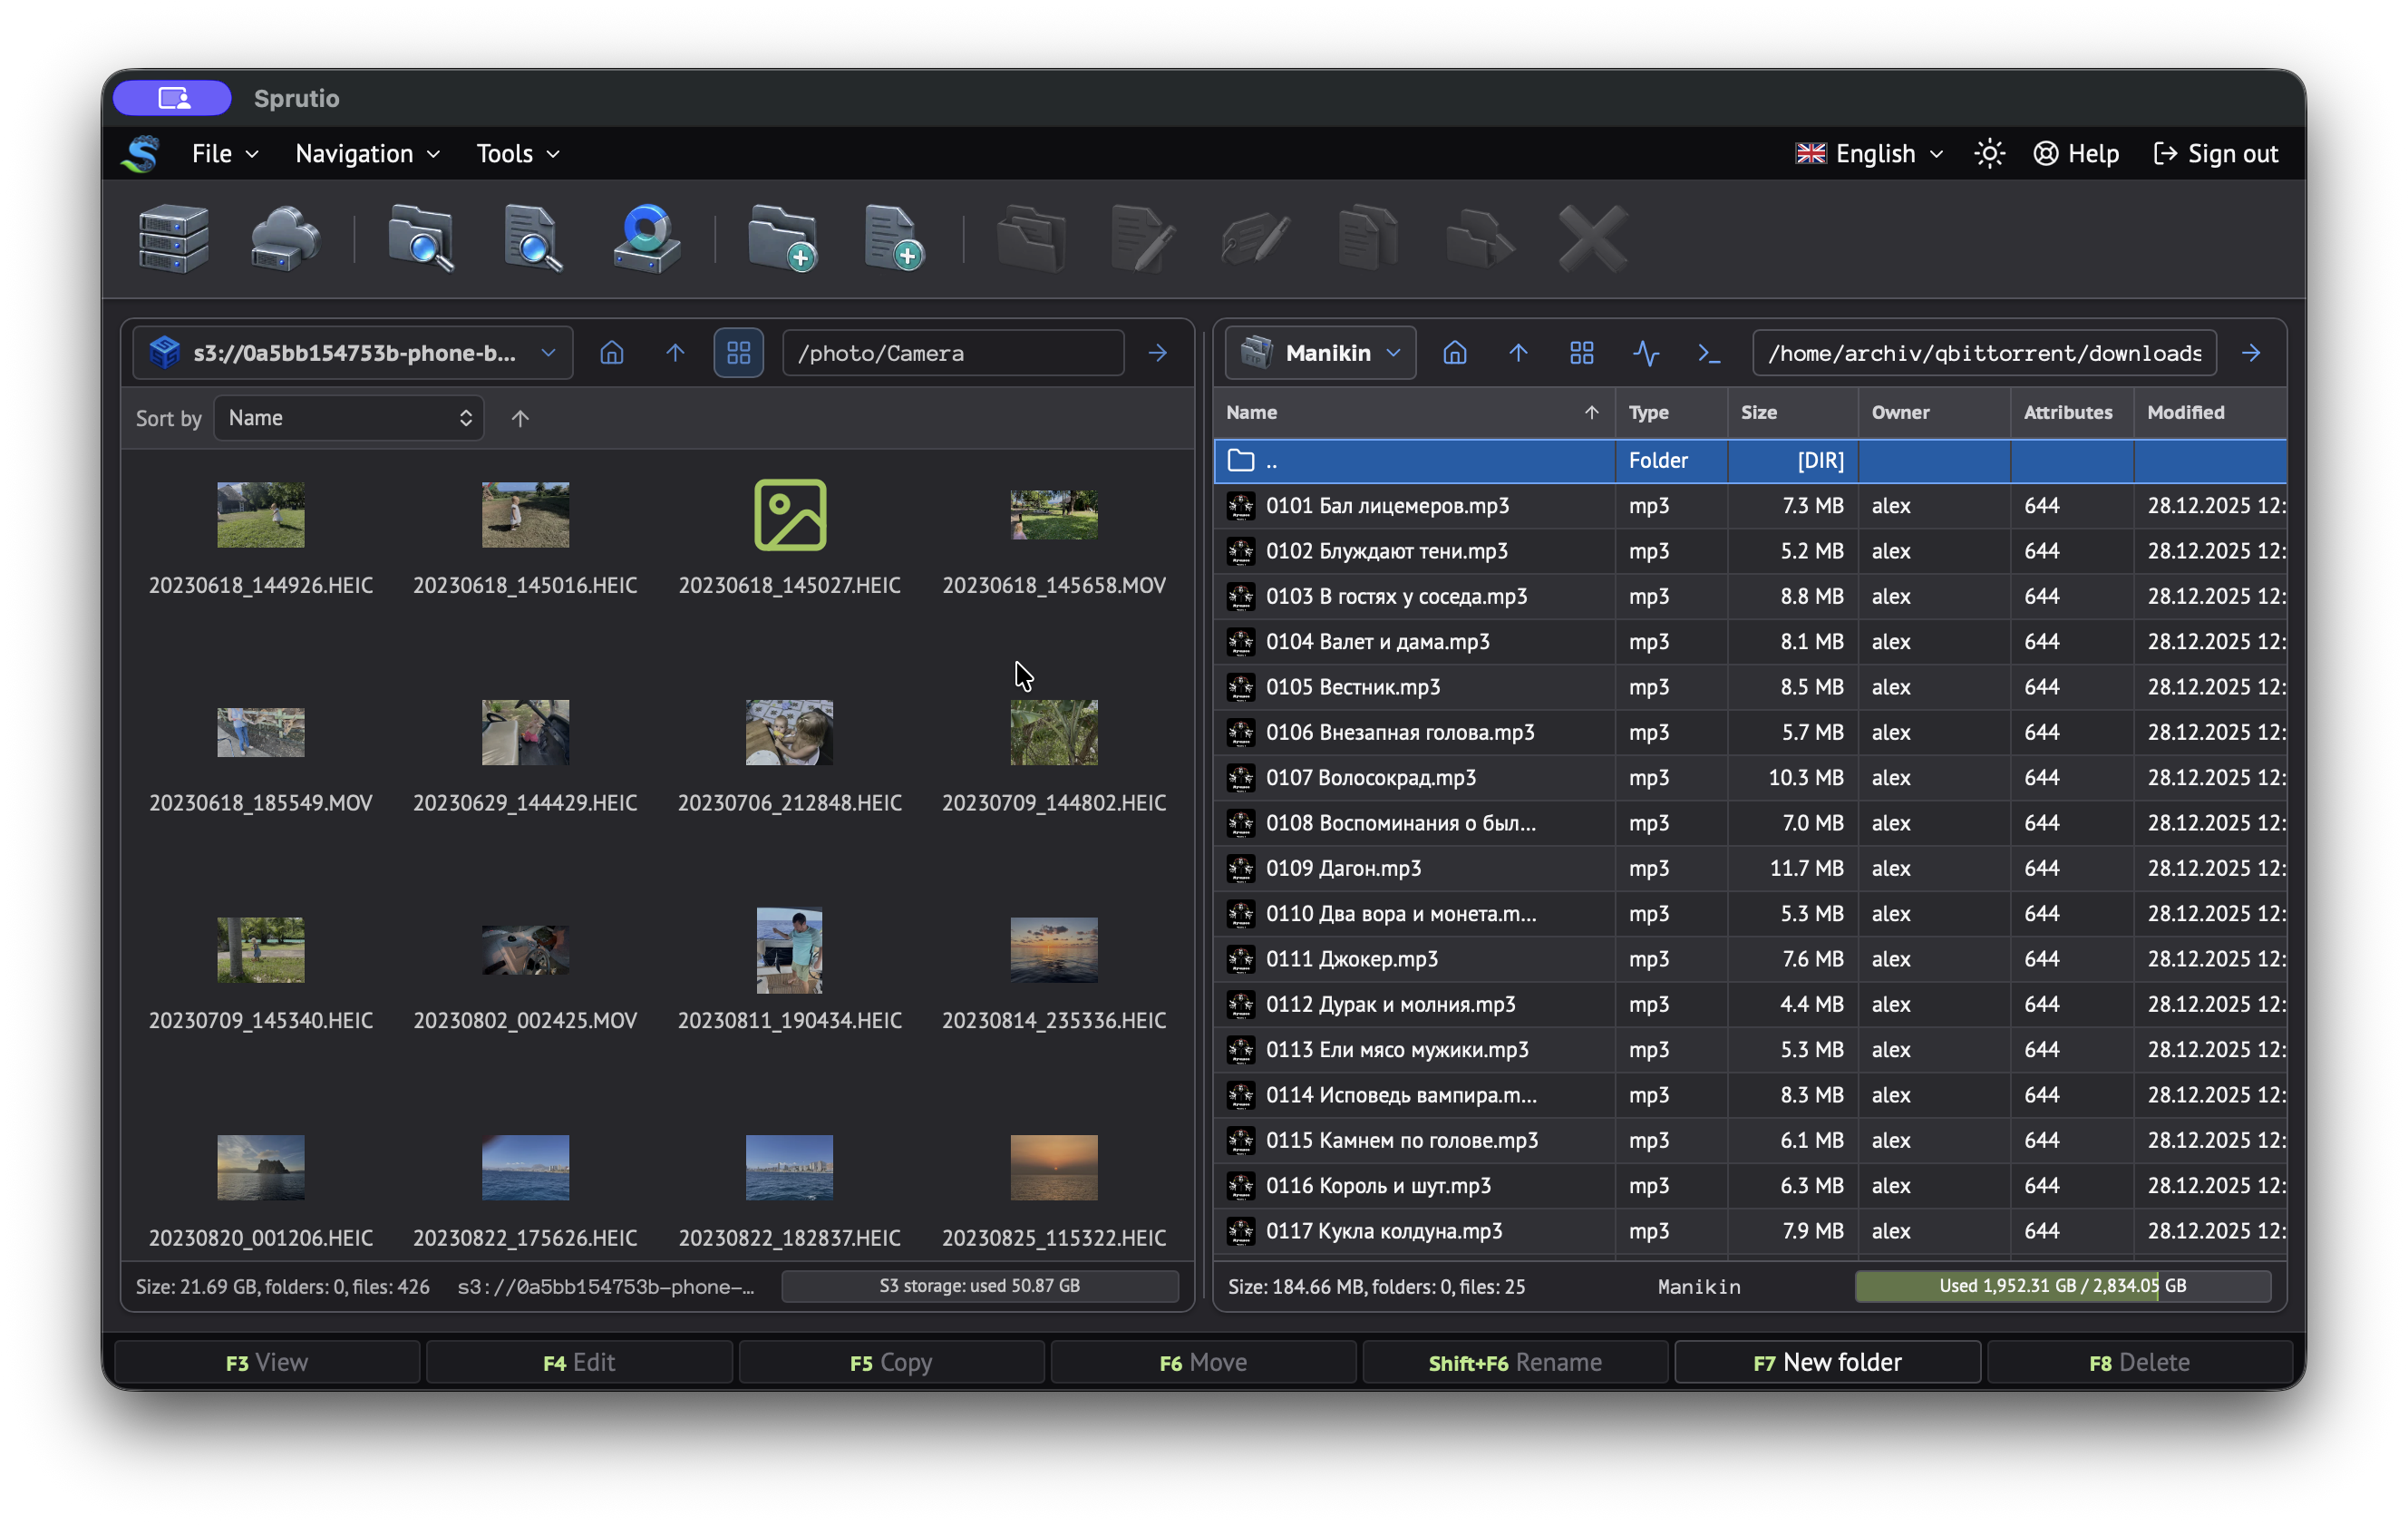Click the F5 Copy button
This screenshot has width=2408, height=1525.
pos(891,1362)
